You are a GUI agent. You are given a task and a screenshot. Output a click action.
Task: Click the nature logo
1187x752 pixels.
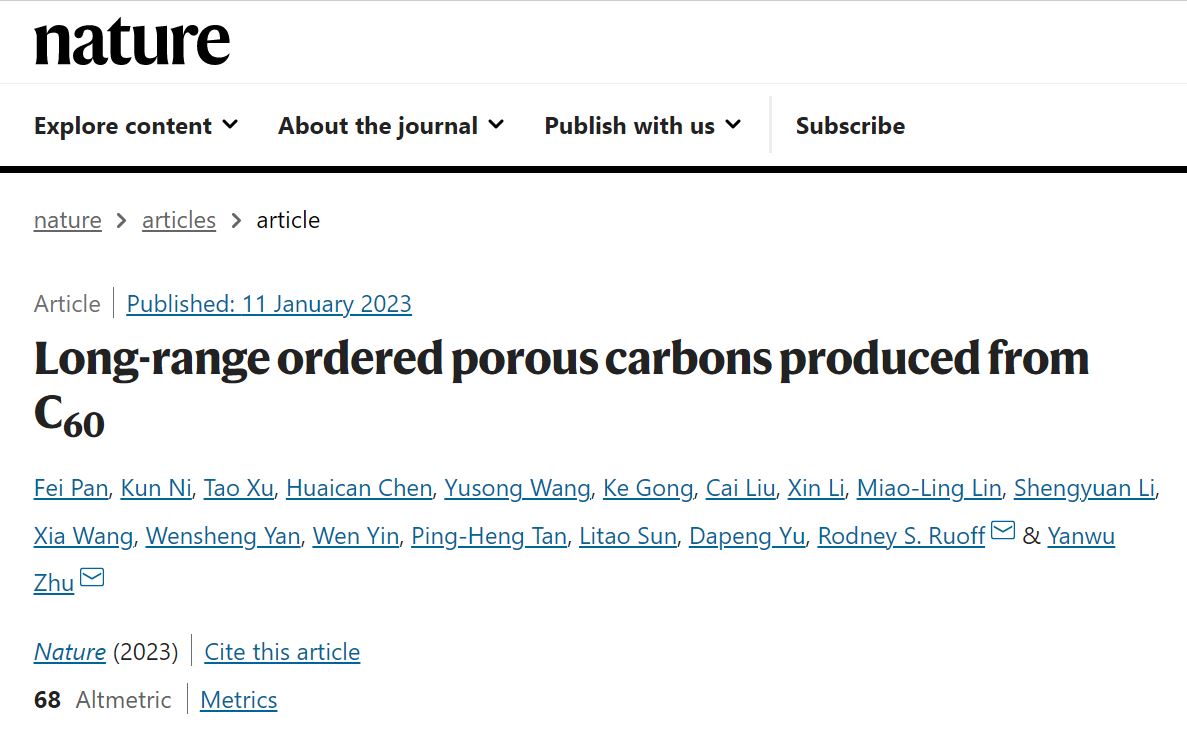click(x=132, y=42)
